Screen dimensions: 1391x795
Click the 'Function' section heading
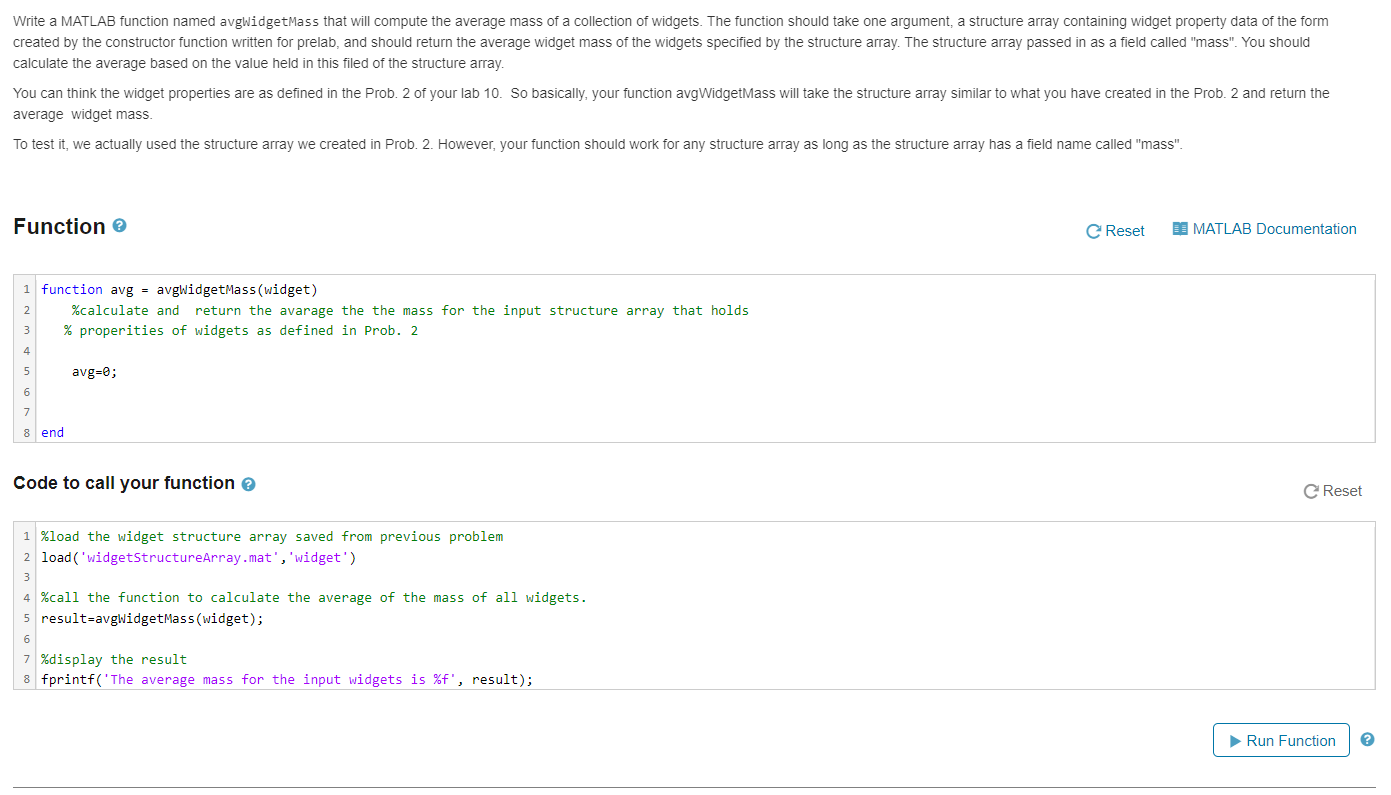(59, 227)
